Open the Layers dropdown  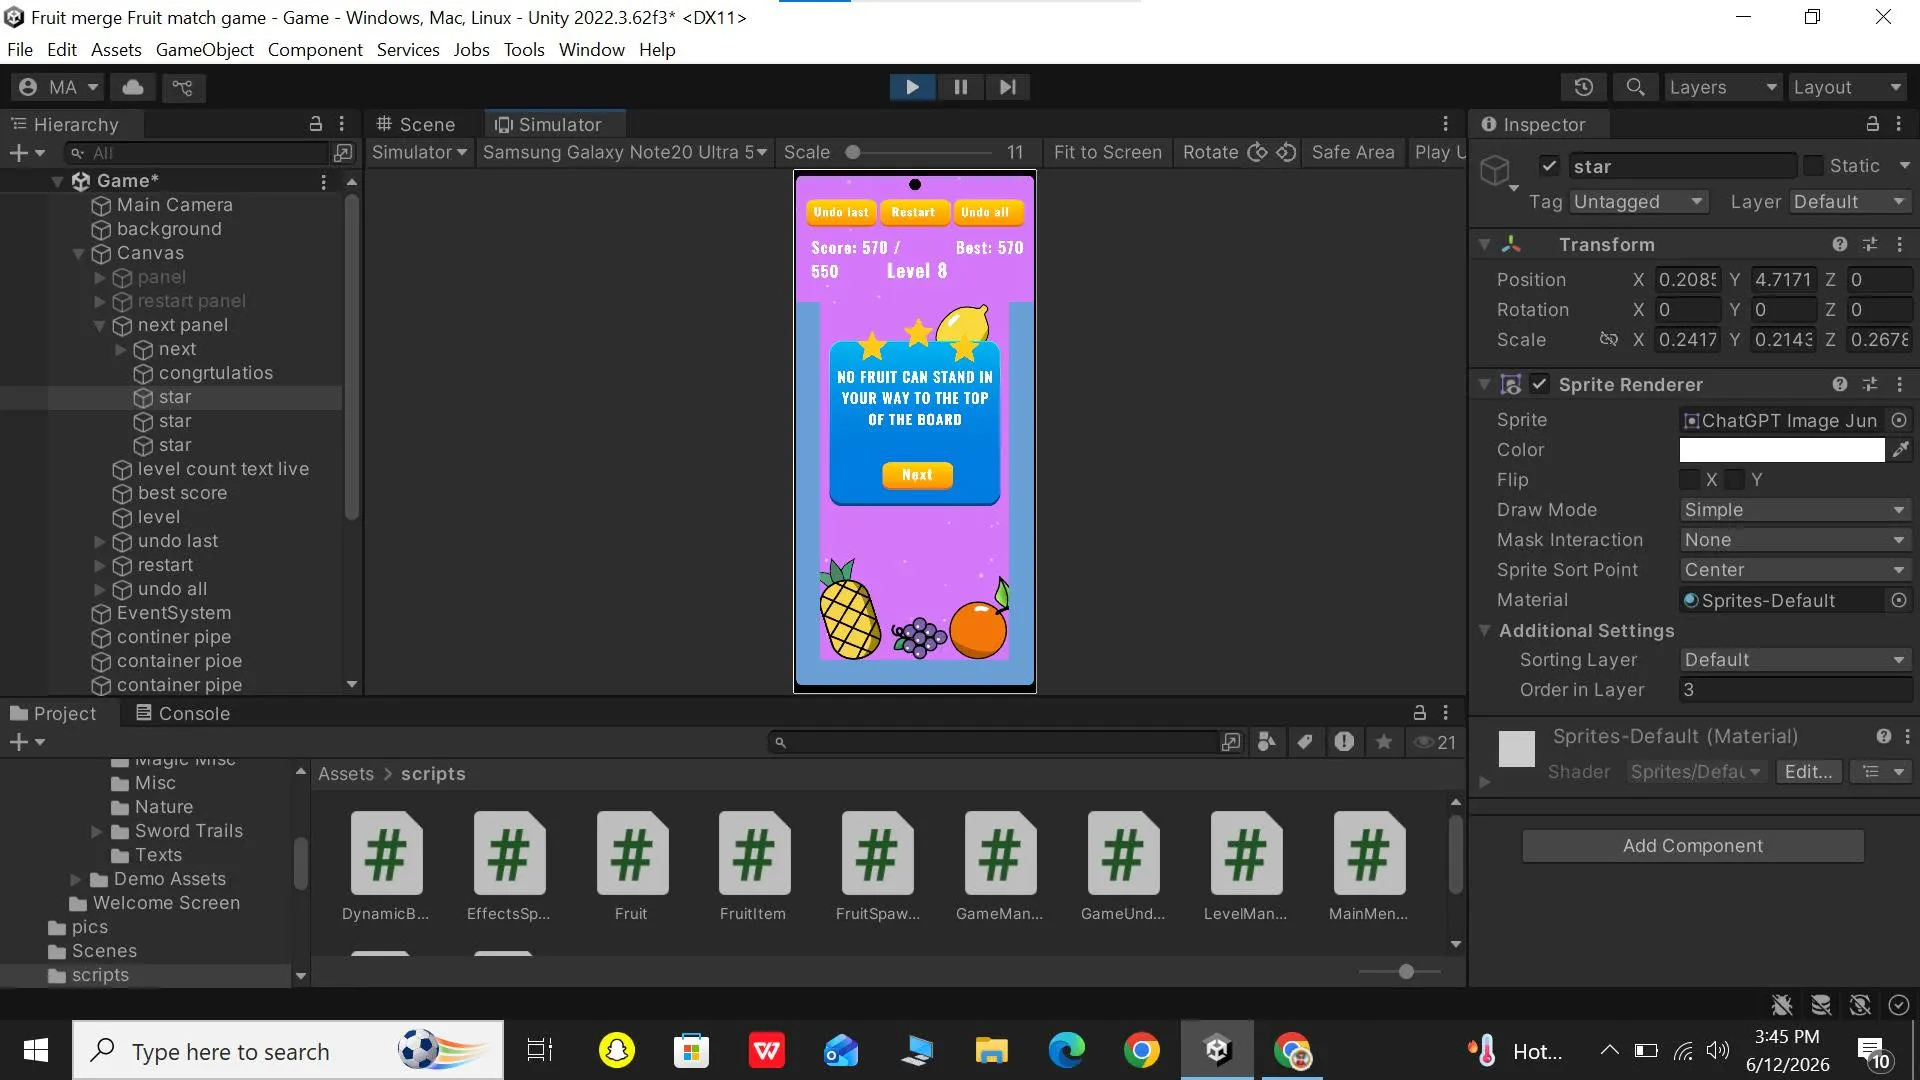(1723, 87)
